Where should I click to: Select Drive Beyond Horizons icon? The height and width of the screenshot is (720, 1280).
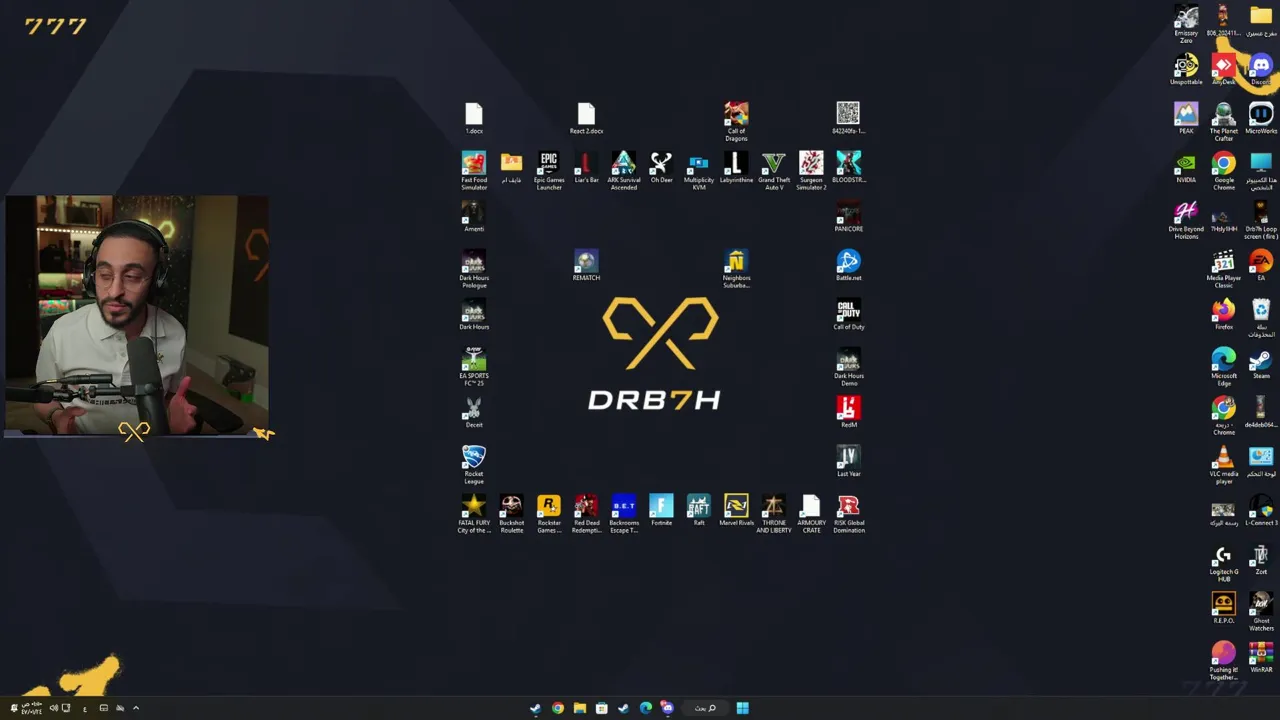coord(1186,220)
